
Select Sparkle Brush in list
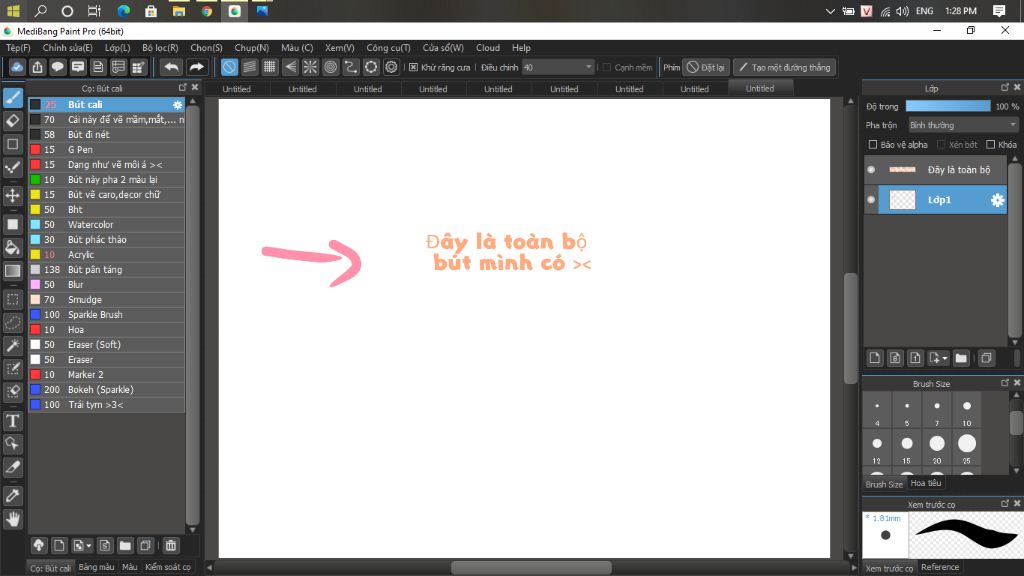[x=106, y=315]
